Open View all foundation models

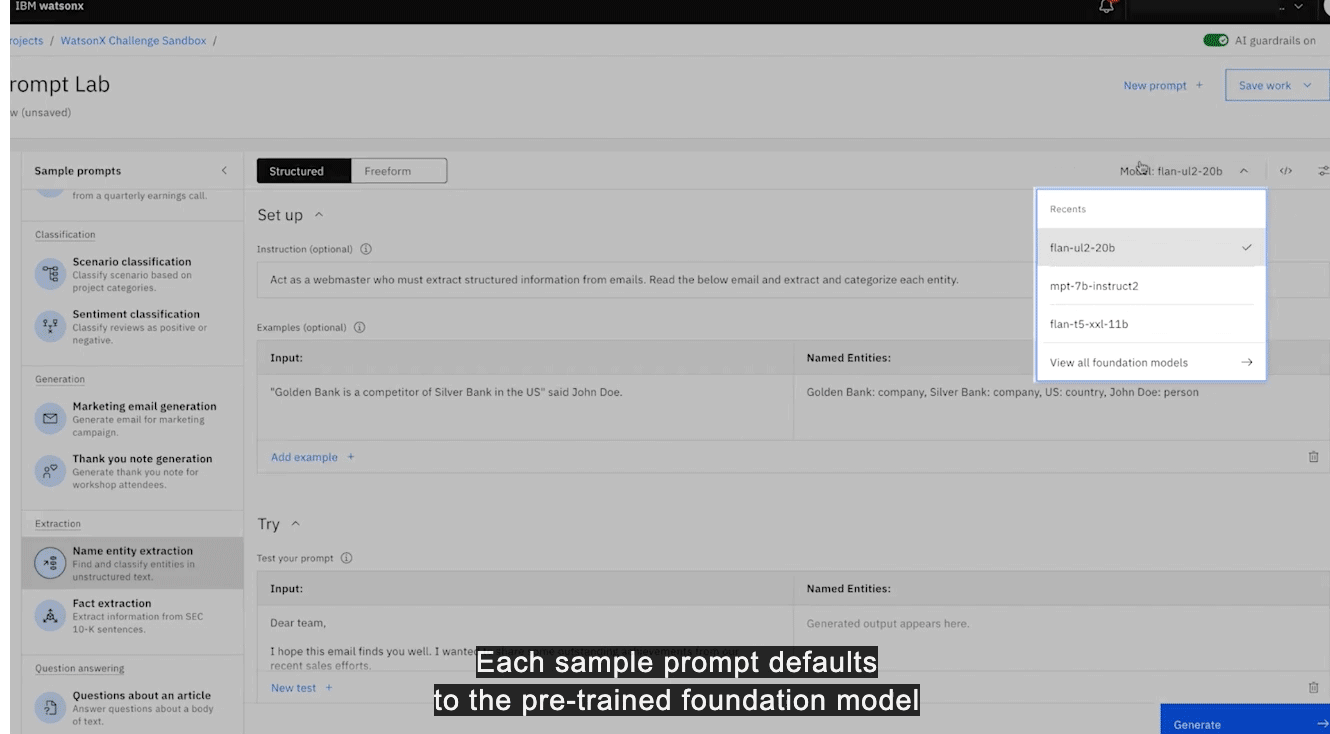point(1151,363)
